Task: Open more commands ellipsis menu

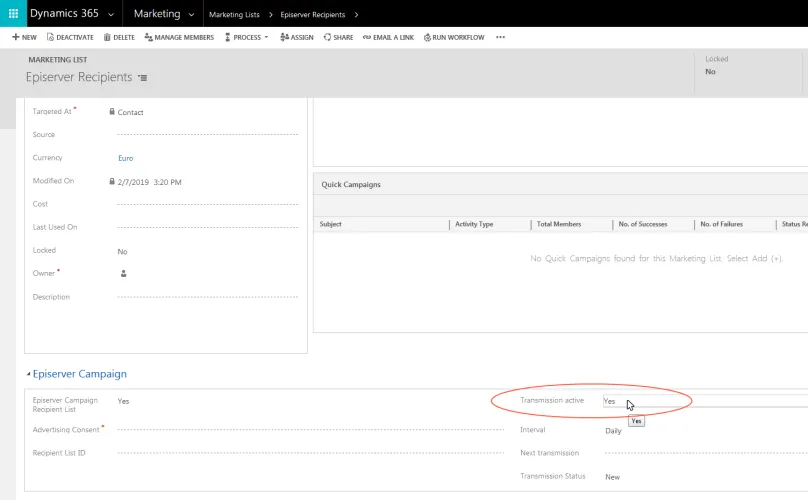Action: point(500,37)
